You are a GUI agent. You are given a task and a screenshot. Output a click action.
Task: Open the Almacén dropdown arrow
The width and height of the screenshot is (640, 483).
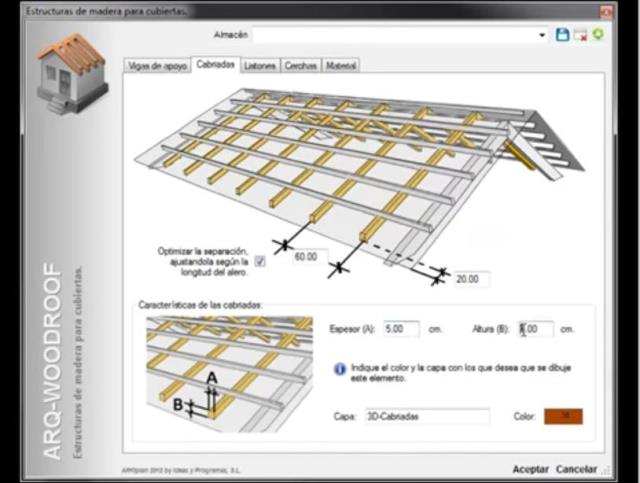pos(542,35)
